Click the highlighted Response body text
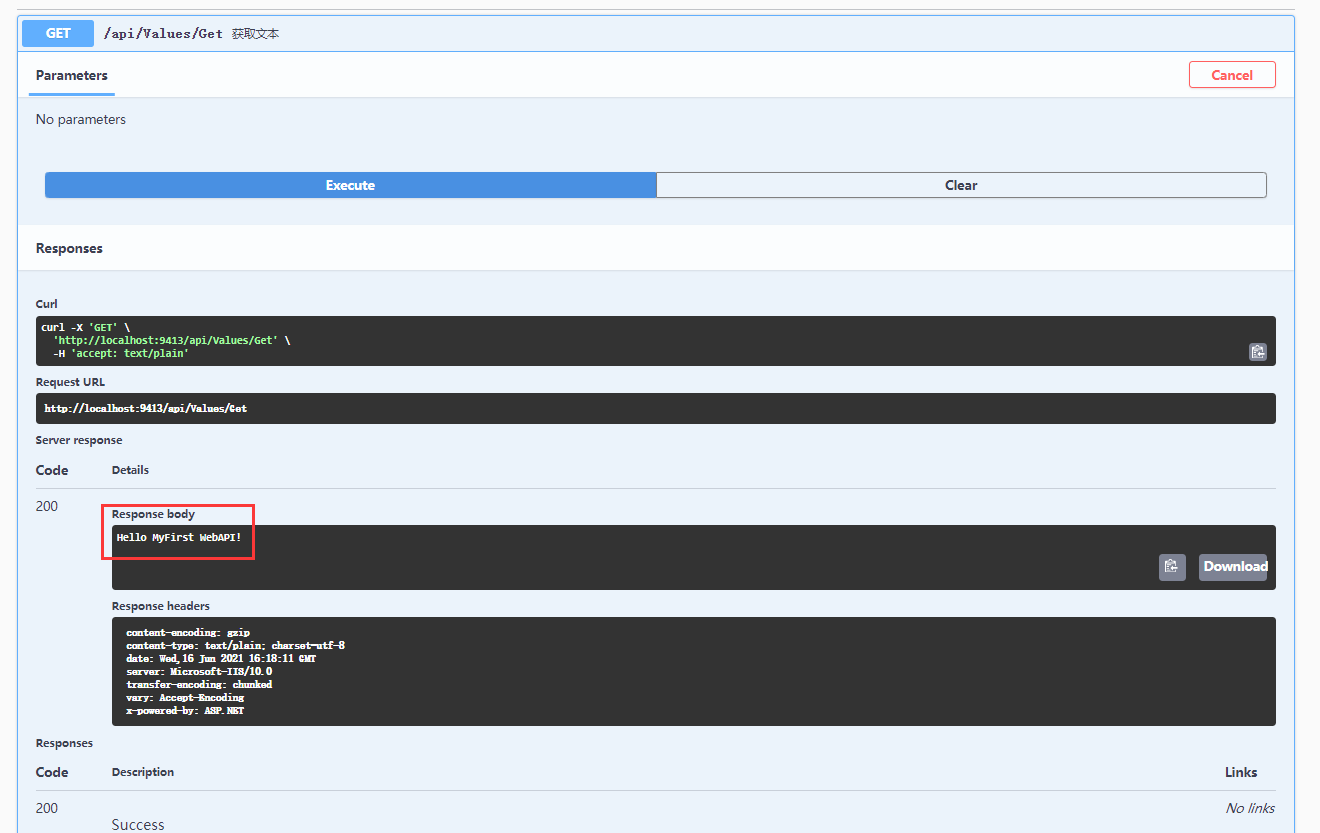Viewport: 1320px width, 833px height. point(152,513)
